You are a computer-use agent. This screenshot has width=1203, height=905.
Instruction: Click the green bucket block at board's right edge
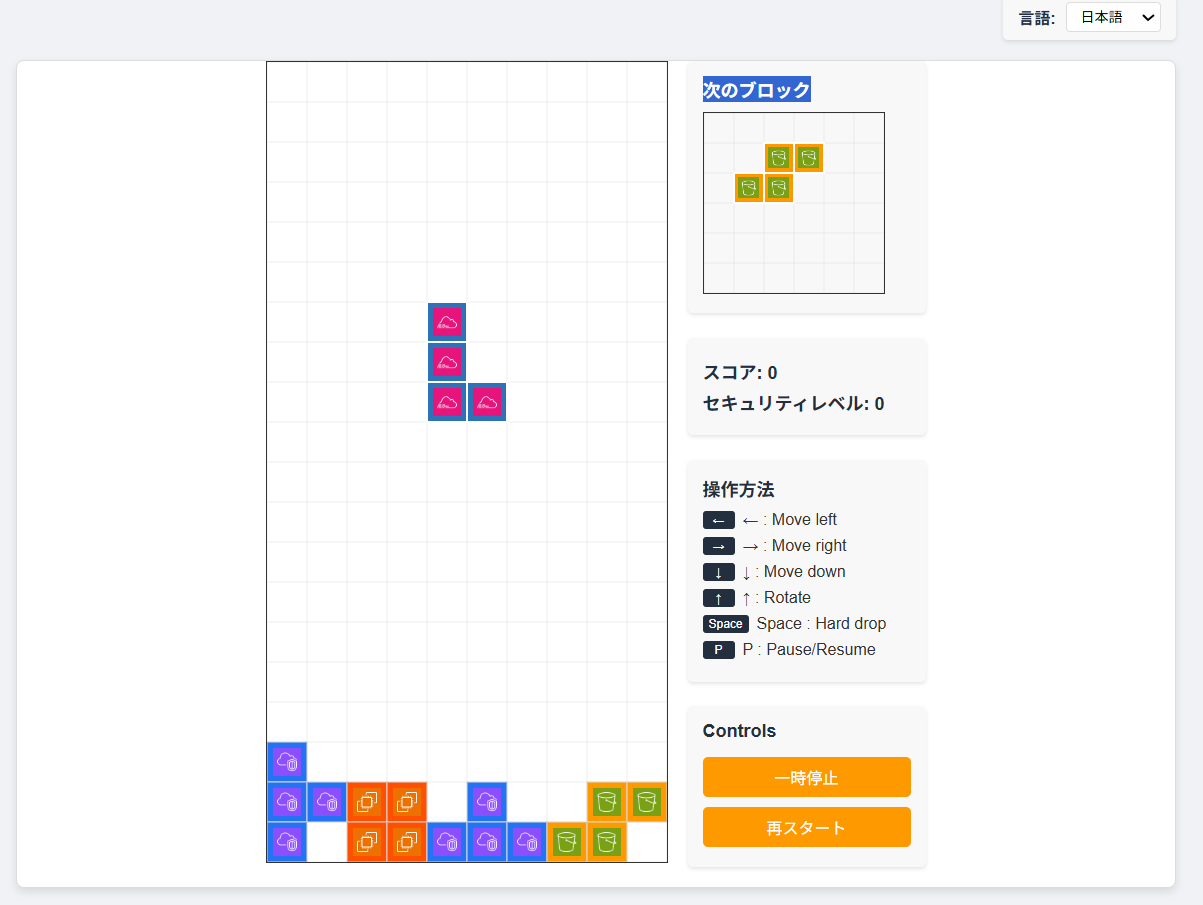click(x=647, y=802)
